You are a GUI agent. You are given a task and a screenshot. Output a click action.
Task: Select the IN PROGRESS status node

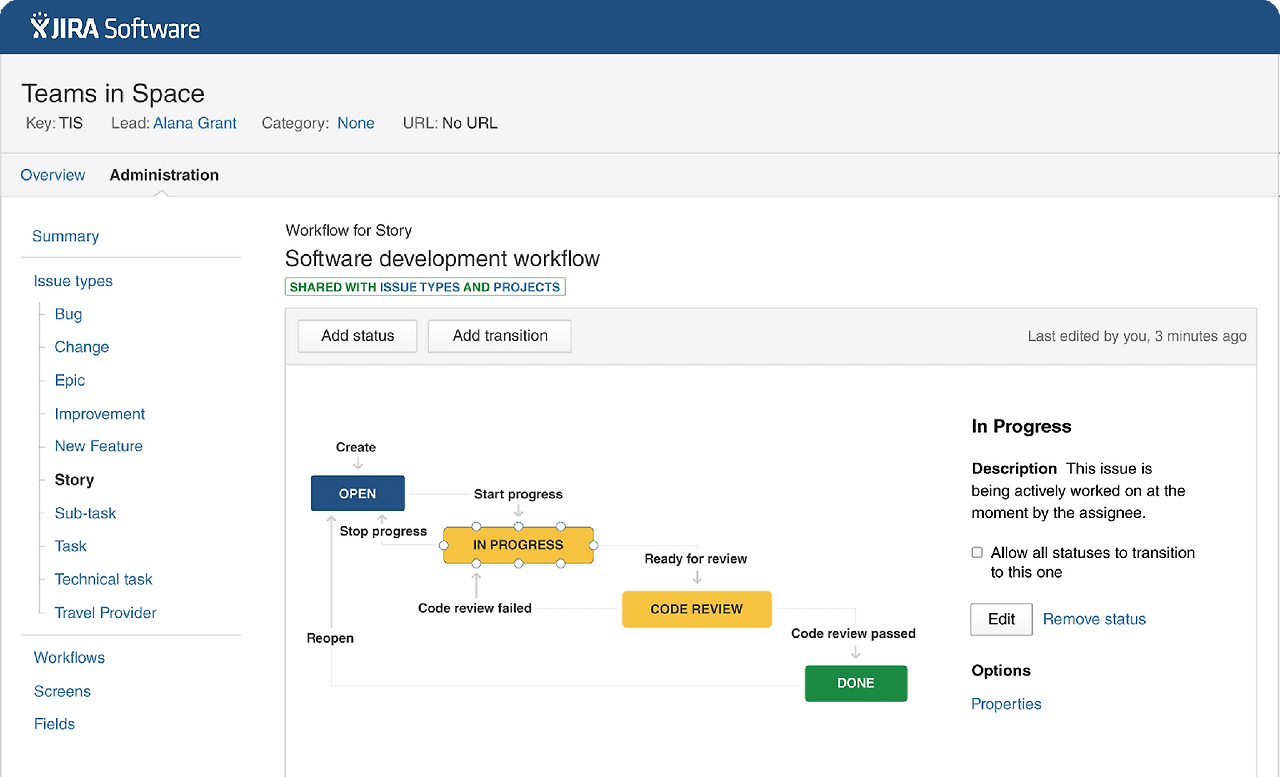(518, 545)
